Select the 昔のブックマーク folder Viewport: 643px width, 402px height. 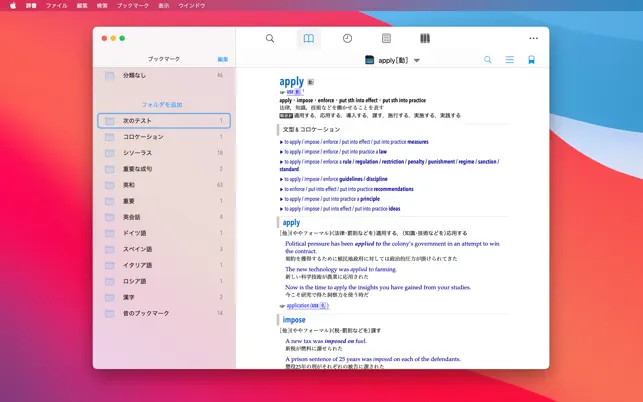164,313
